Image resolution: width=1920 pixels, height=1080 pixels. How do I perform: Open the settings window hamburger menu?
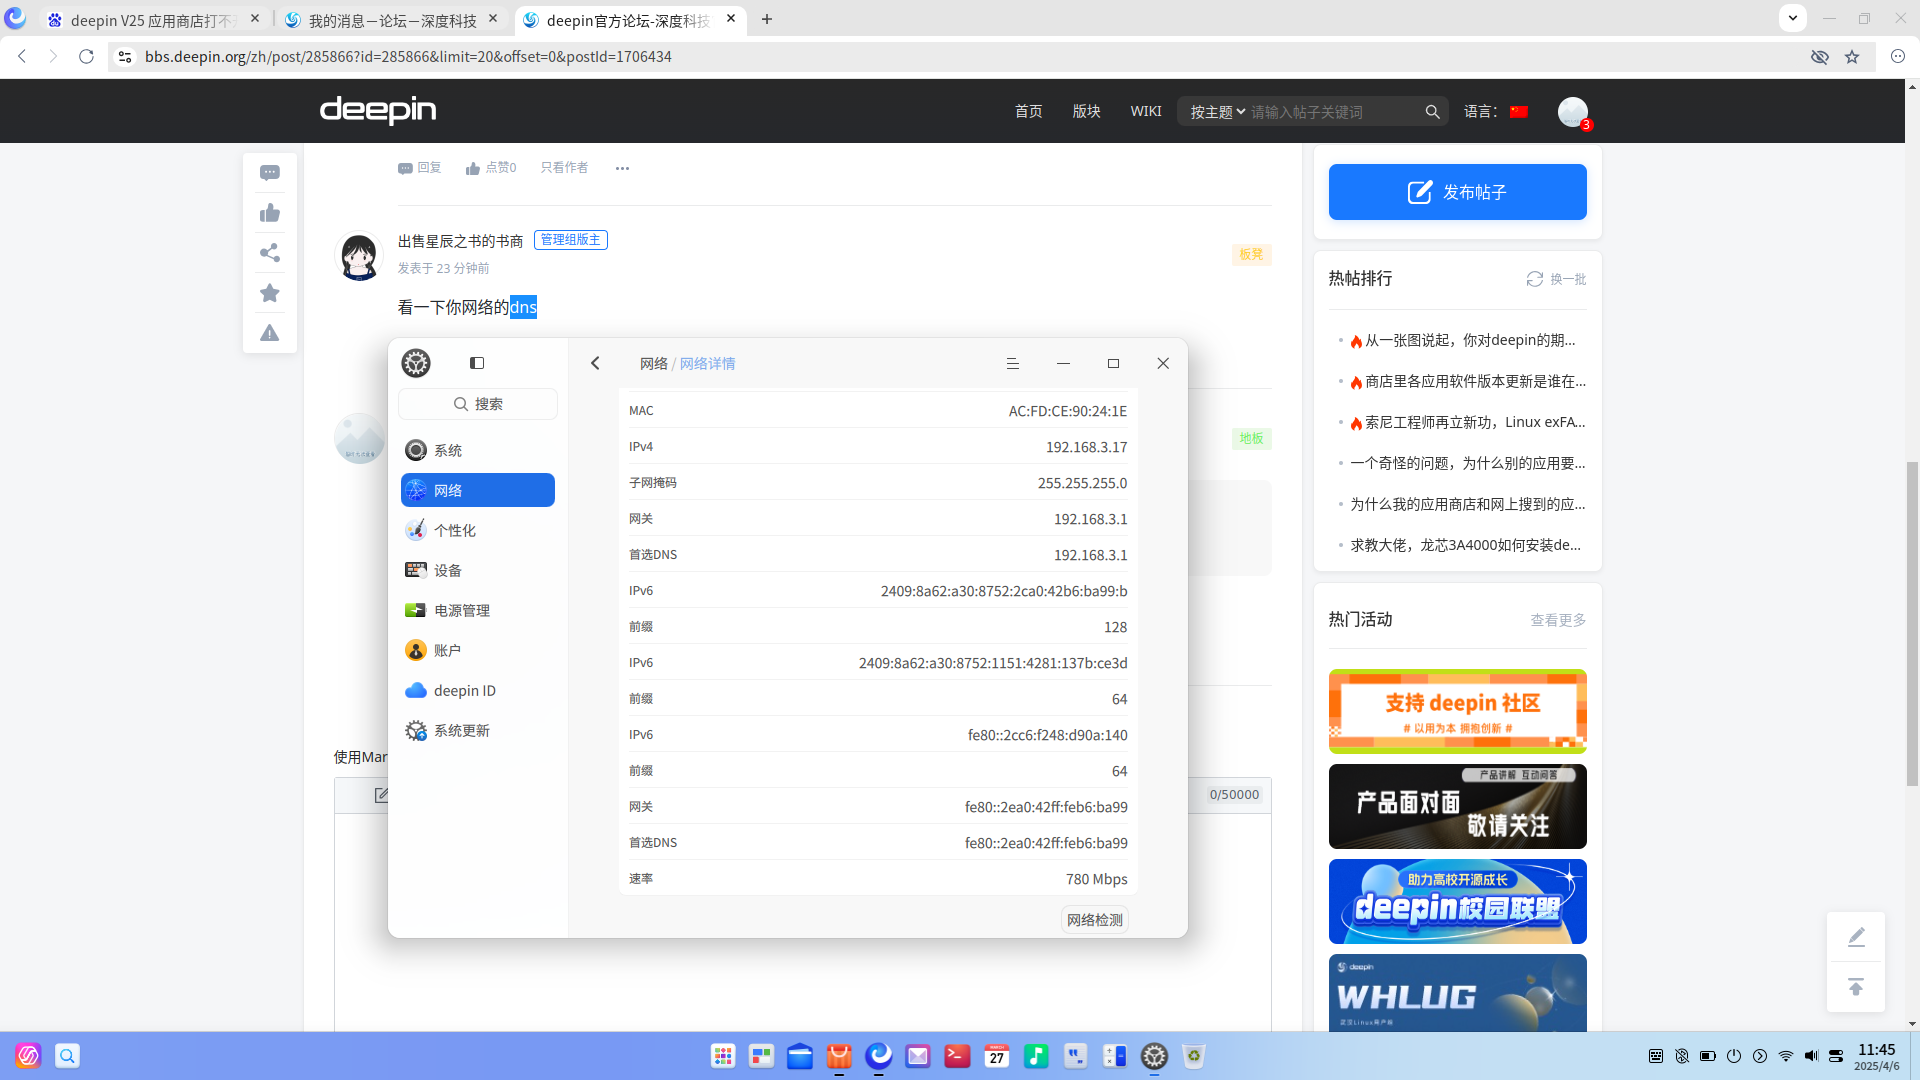pyautogui.click(x=1013, y=363)
